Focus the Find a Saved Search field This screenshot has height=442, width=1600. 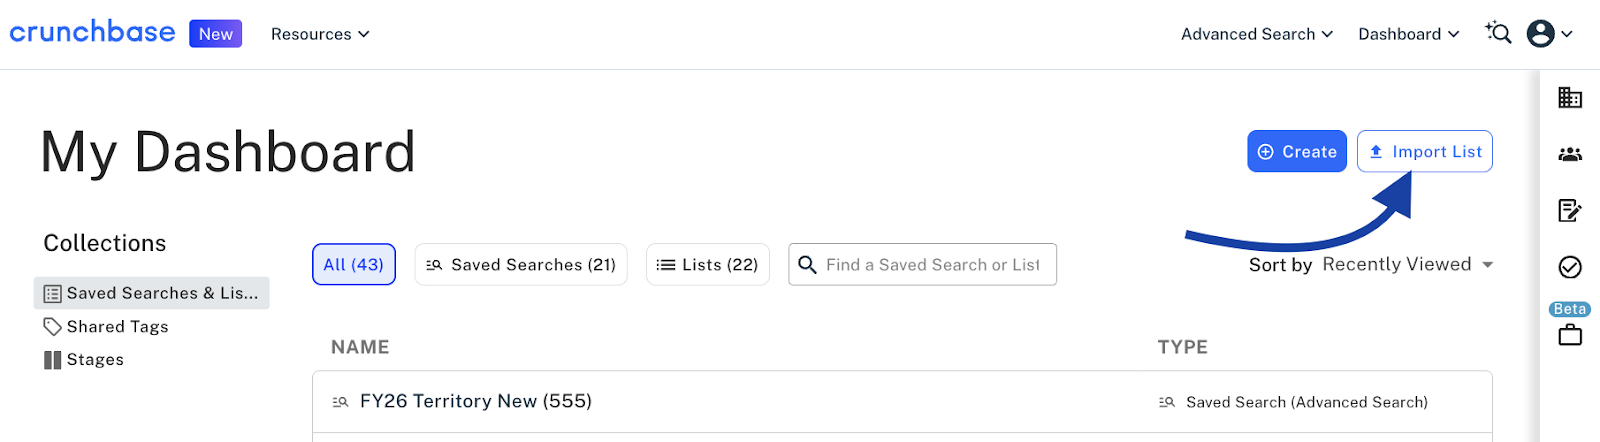[932, 265]
